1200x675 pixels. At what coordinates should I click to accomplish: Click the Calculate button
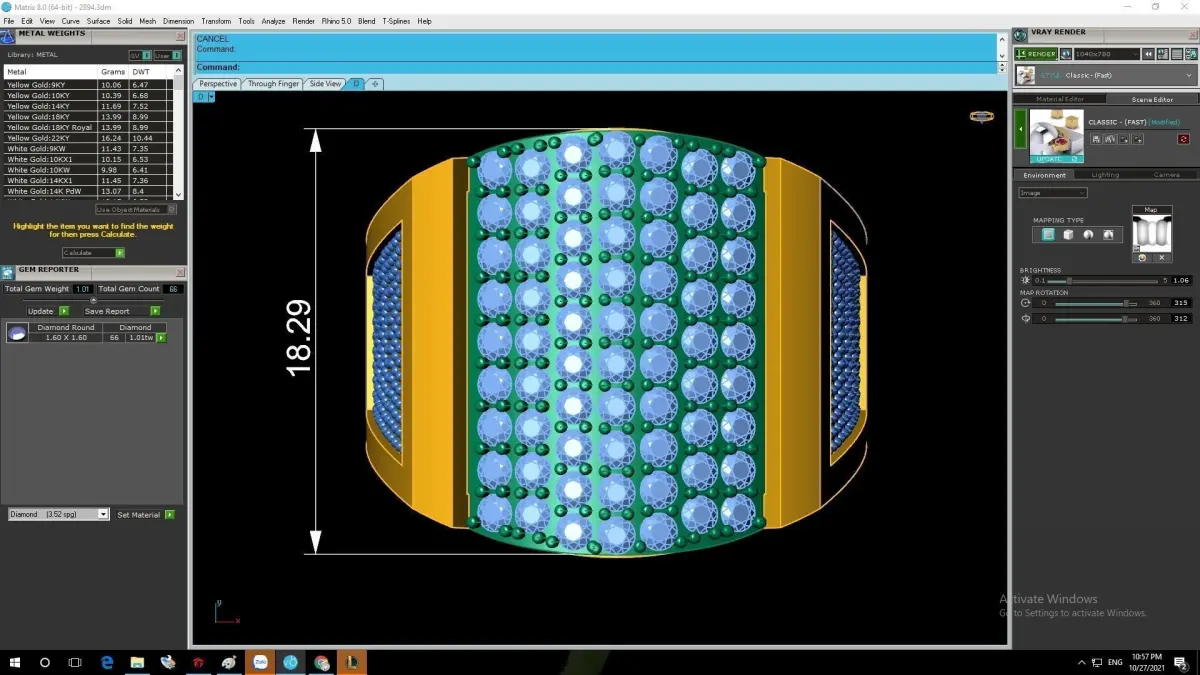pyautogui.click(x=93, y=253)
